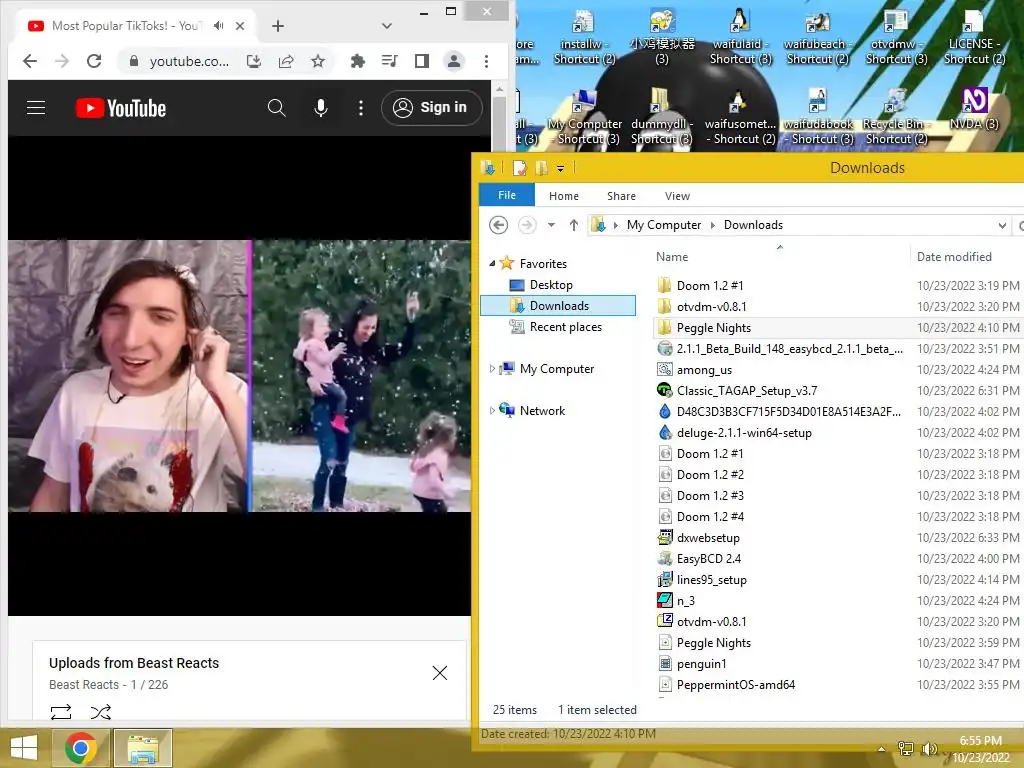Image resolution: width=1024 pixels, height=768 pixels.
Task: Expand Network tree node
Action: pos(492,411)
